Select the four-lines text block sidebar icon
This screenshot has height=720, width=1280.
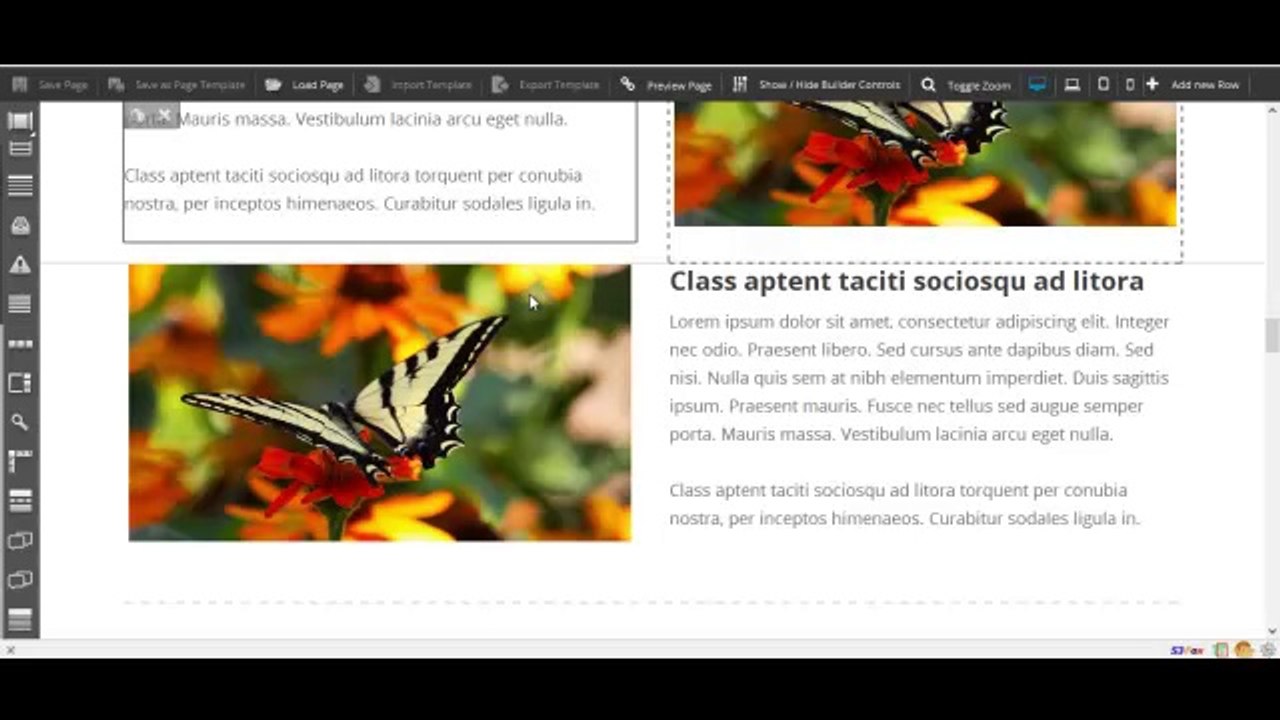(x=20, y=186)
